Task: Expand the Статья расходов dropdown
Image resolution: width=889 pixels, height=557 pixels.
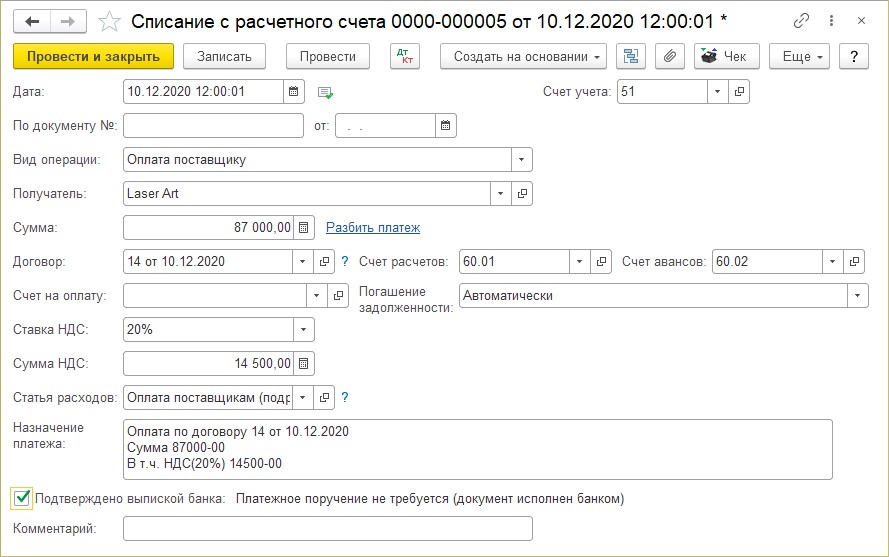Action: pos(303,398)
